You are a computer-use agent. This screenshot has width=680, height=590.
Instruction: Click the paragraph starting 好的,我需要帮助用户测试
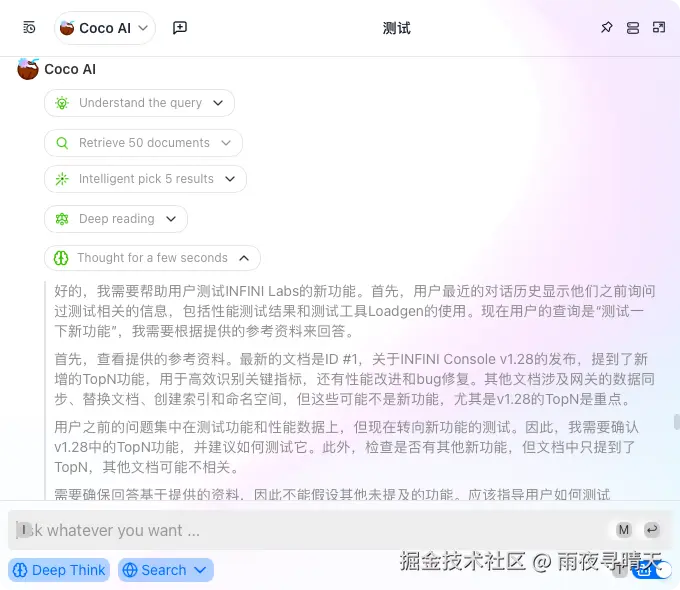355,311
